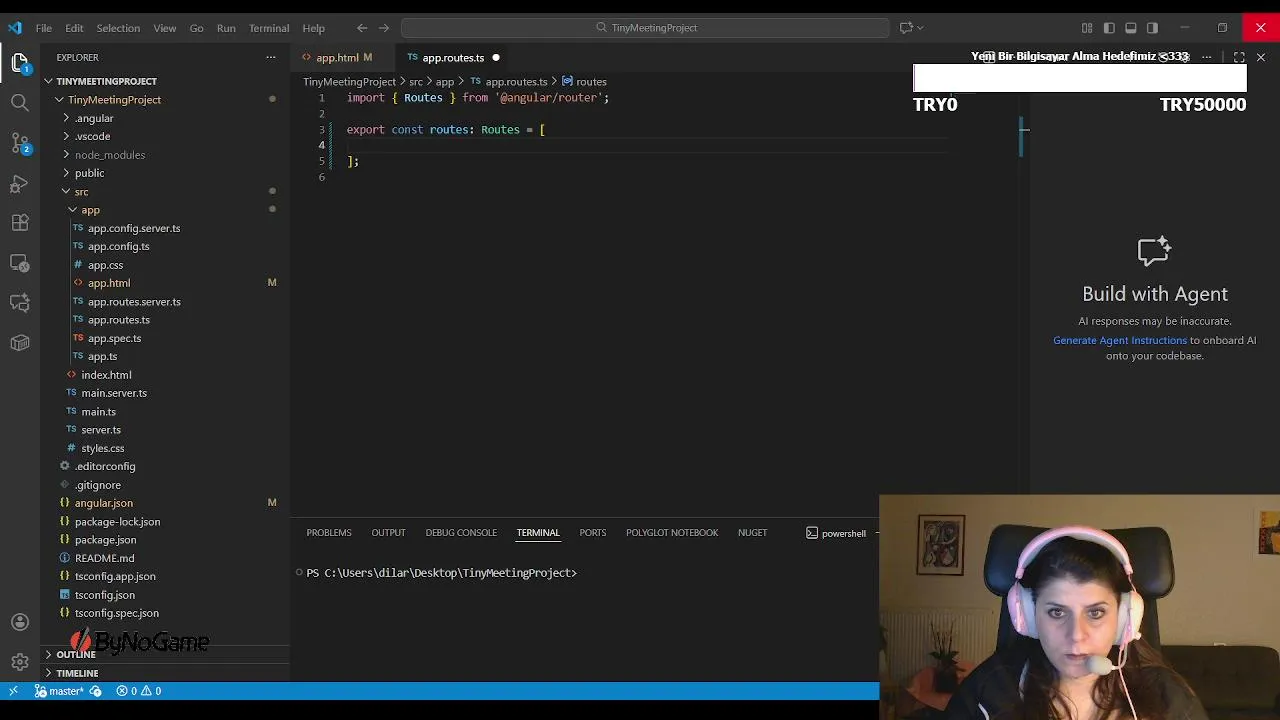Switch to the OUTPUT panel tab

point(388,533)
